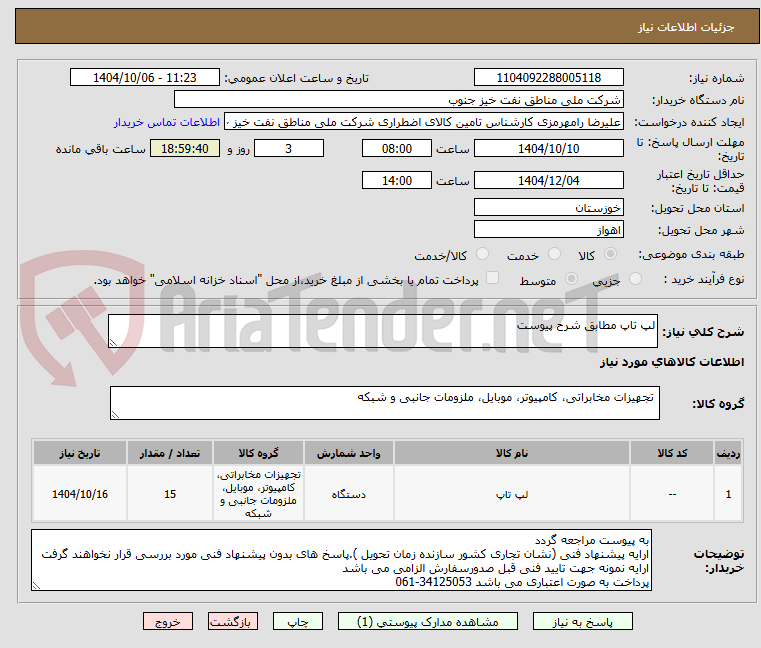
Task: Click the توضیحات خریدار notes box
Action: click(341, 560)
